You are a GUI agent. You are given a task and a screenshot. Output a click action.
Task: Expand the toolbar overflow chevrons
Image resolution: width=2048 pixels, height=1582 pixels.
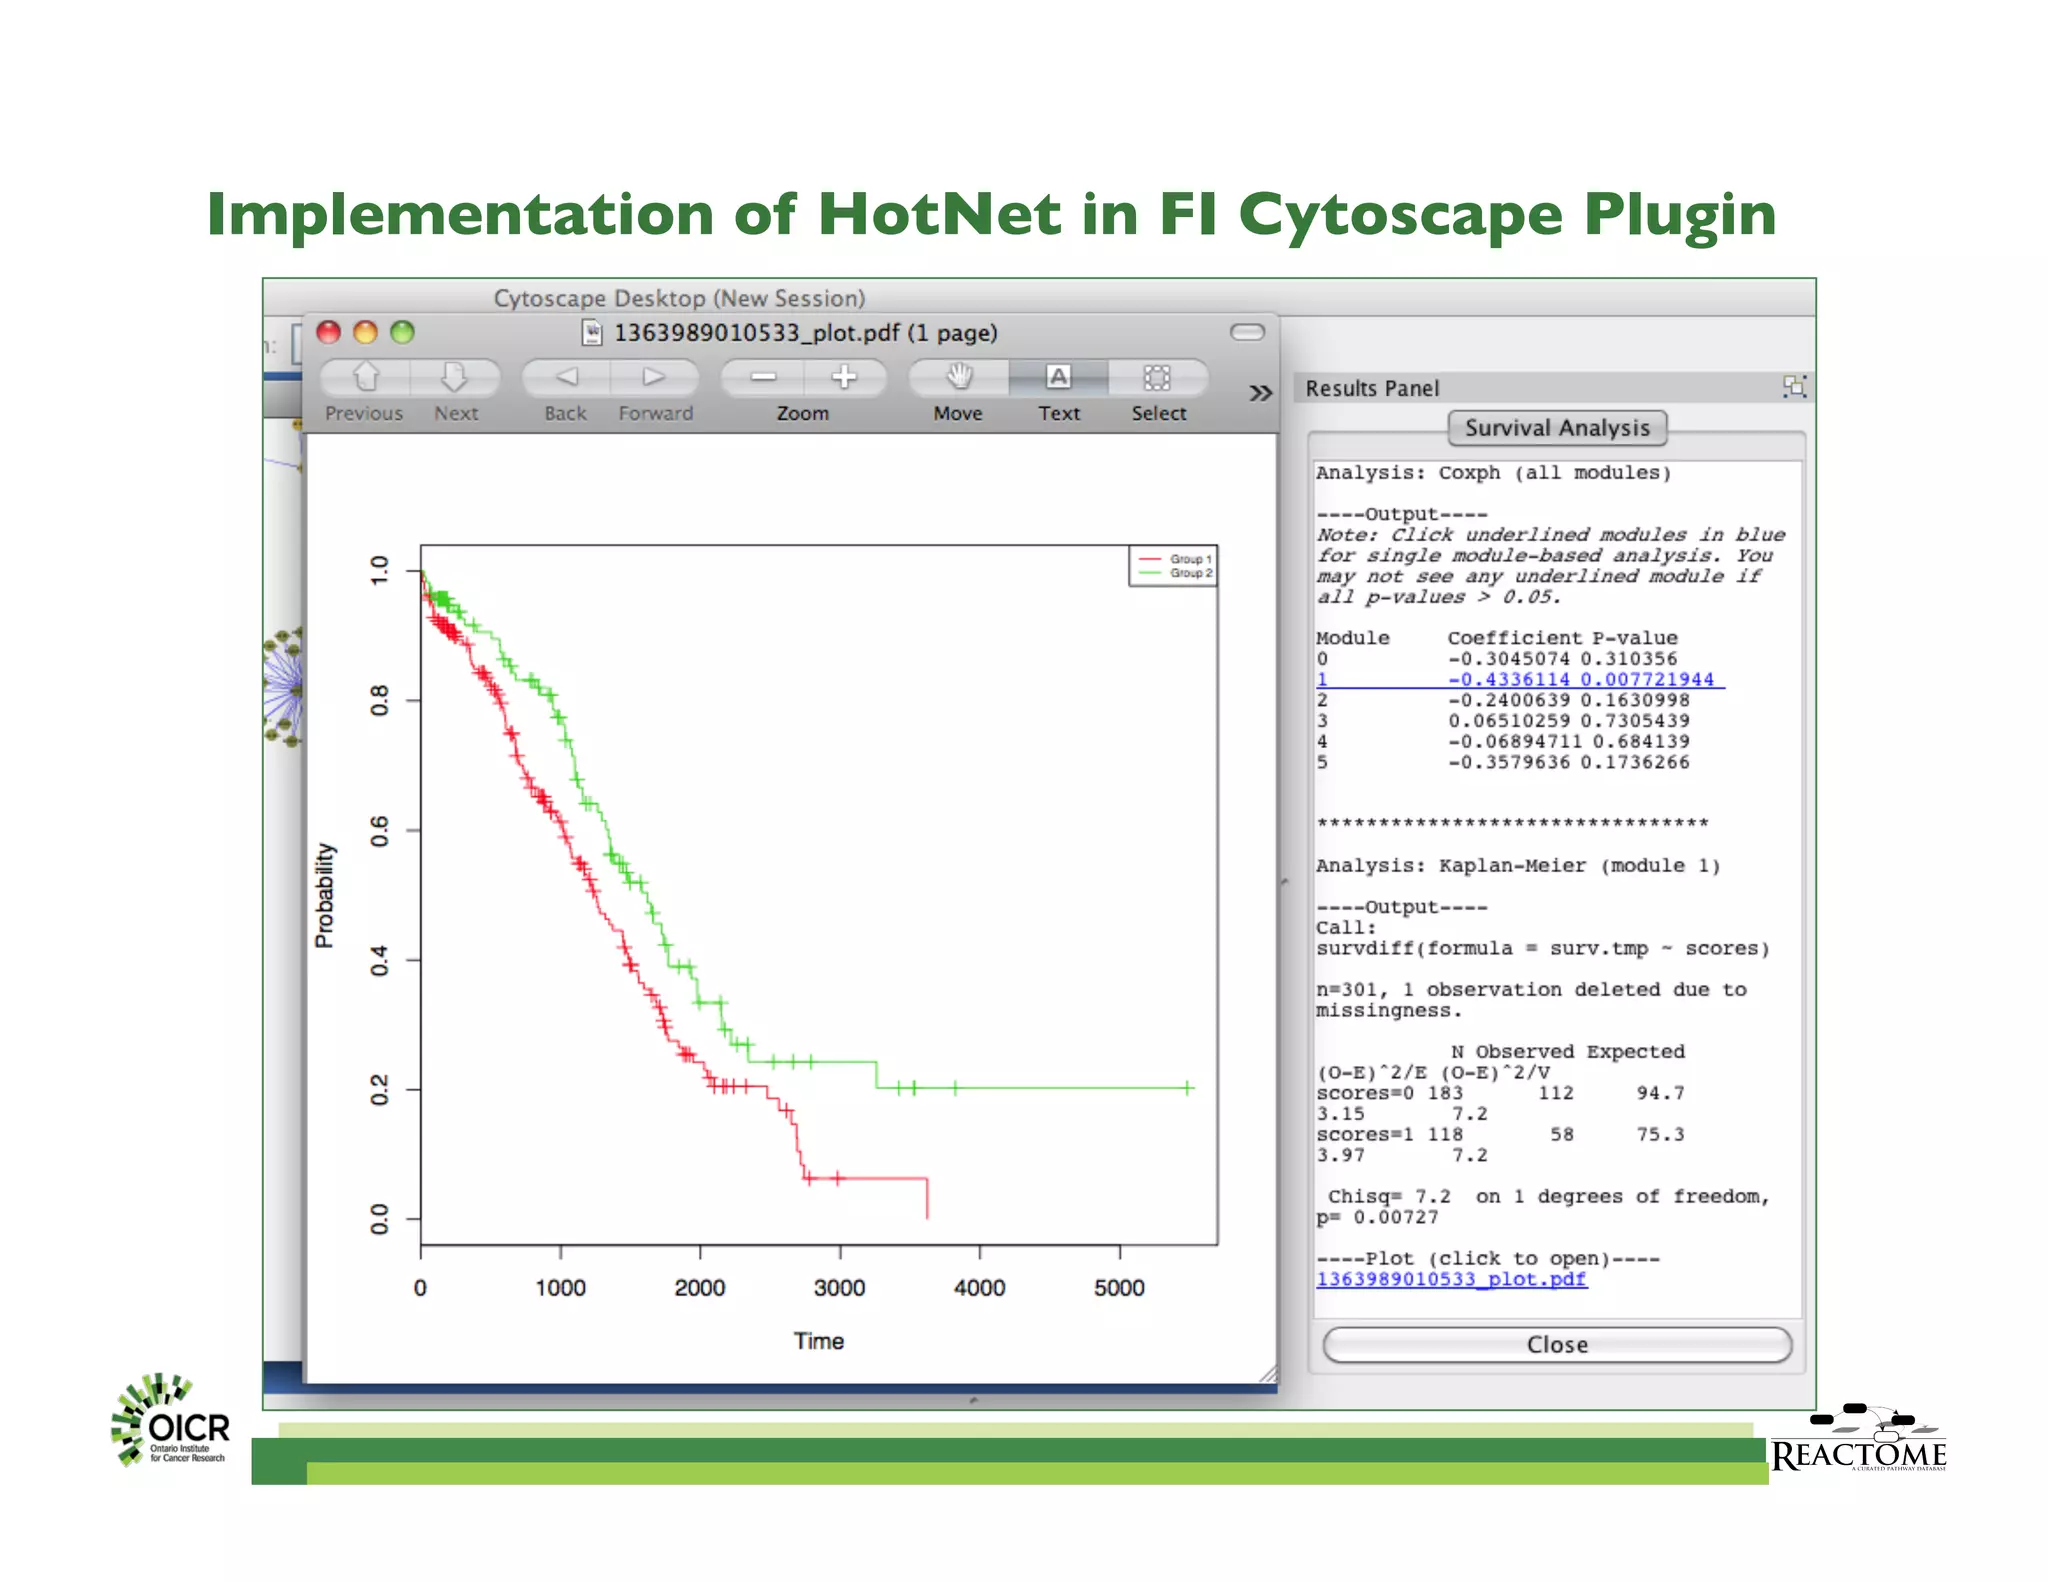(x=1260, y=393)
